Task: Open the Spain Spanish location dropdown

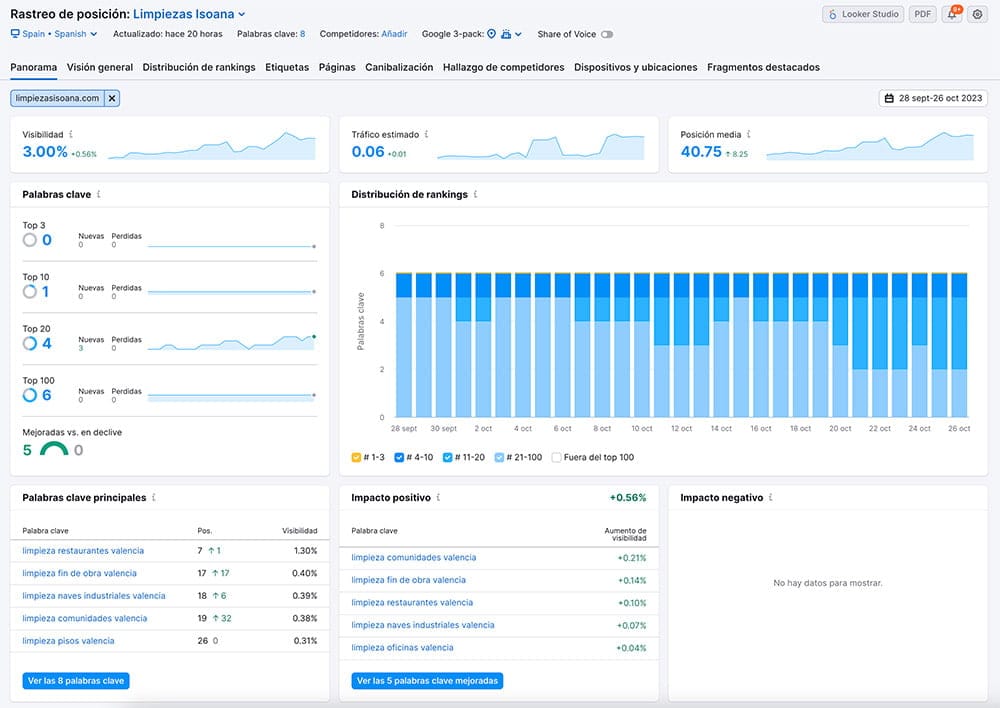Action: coord(54,34)
